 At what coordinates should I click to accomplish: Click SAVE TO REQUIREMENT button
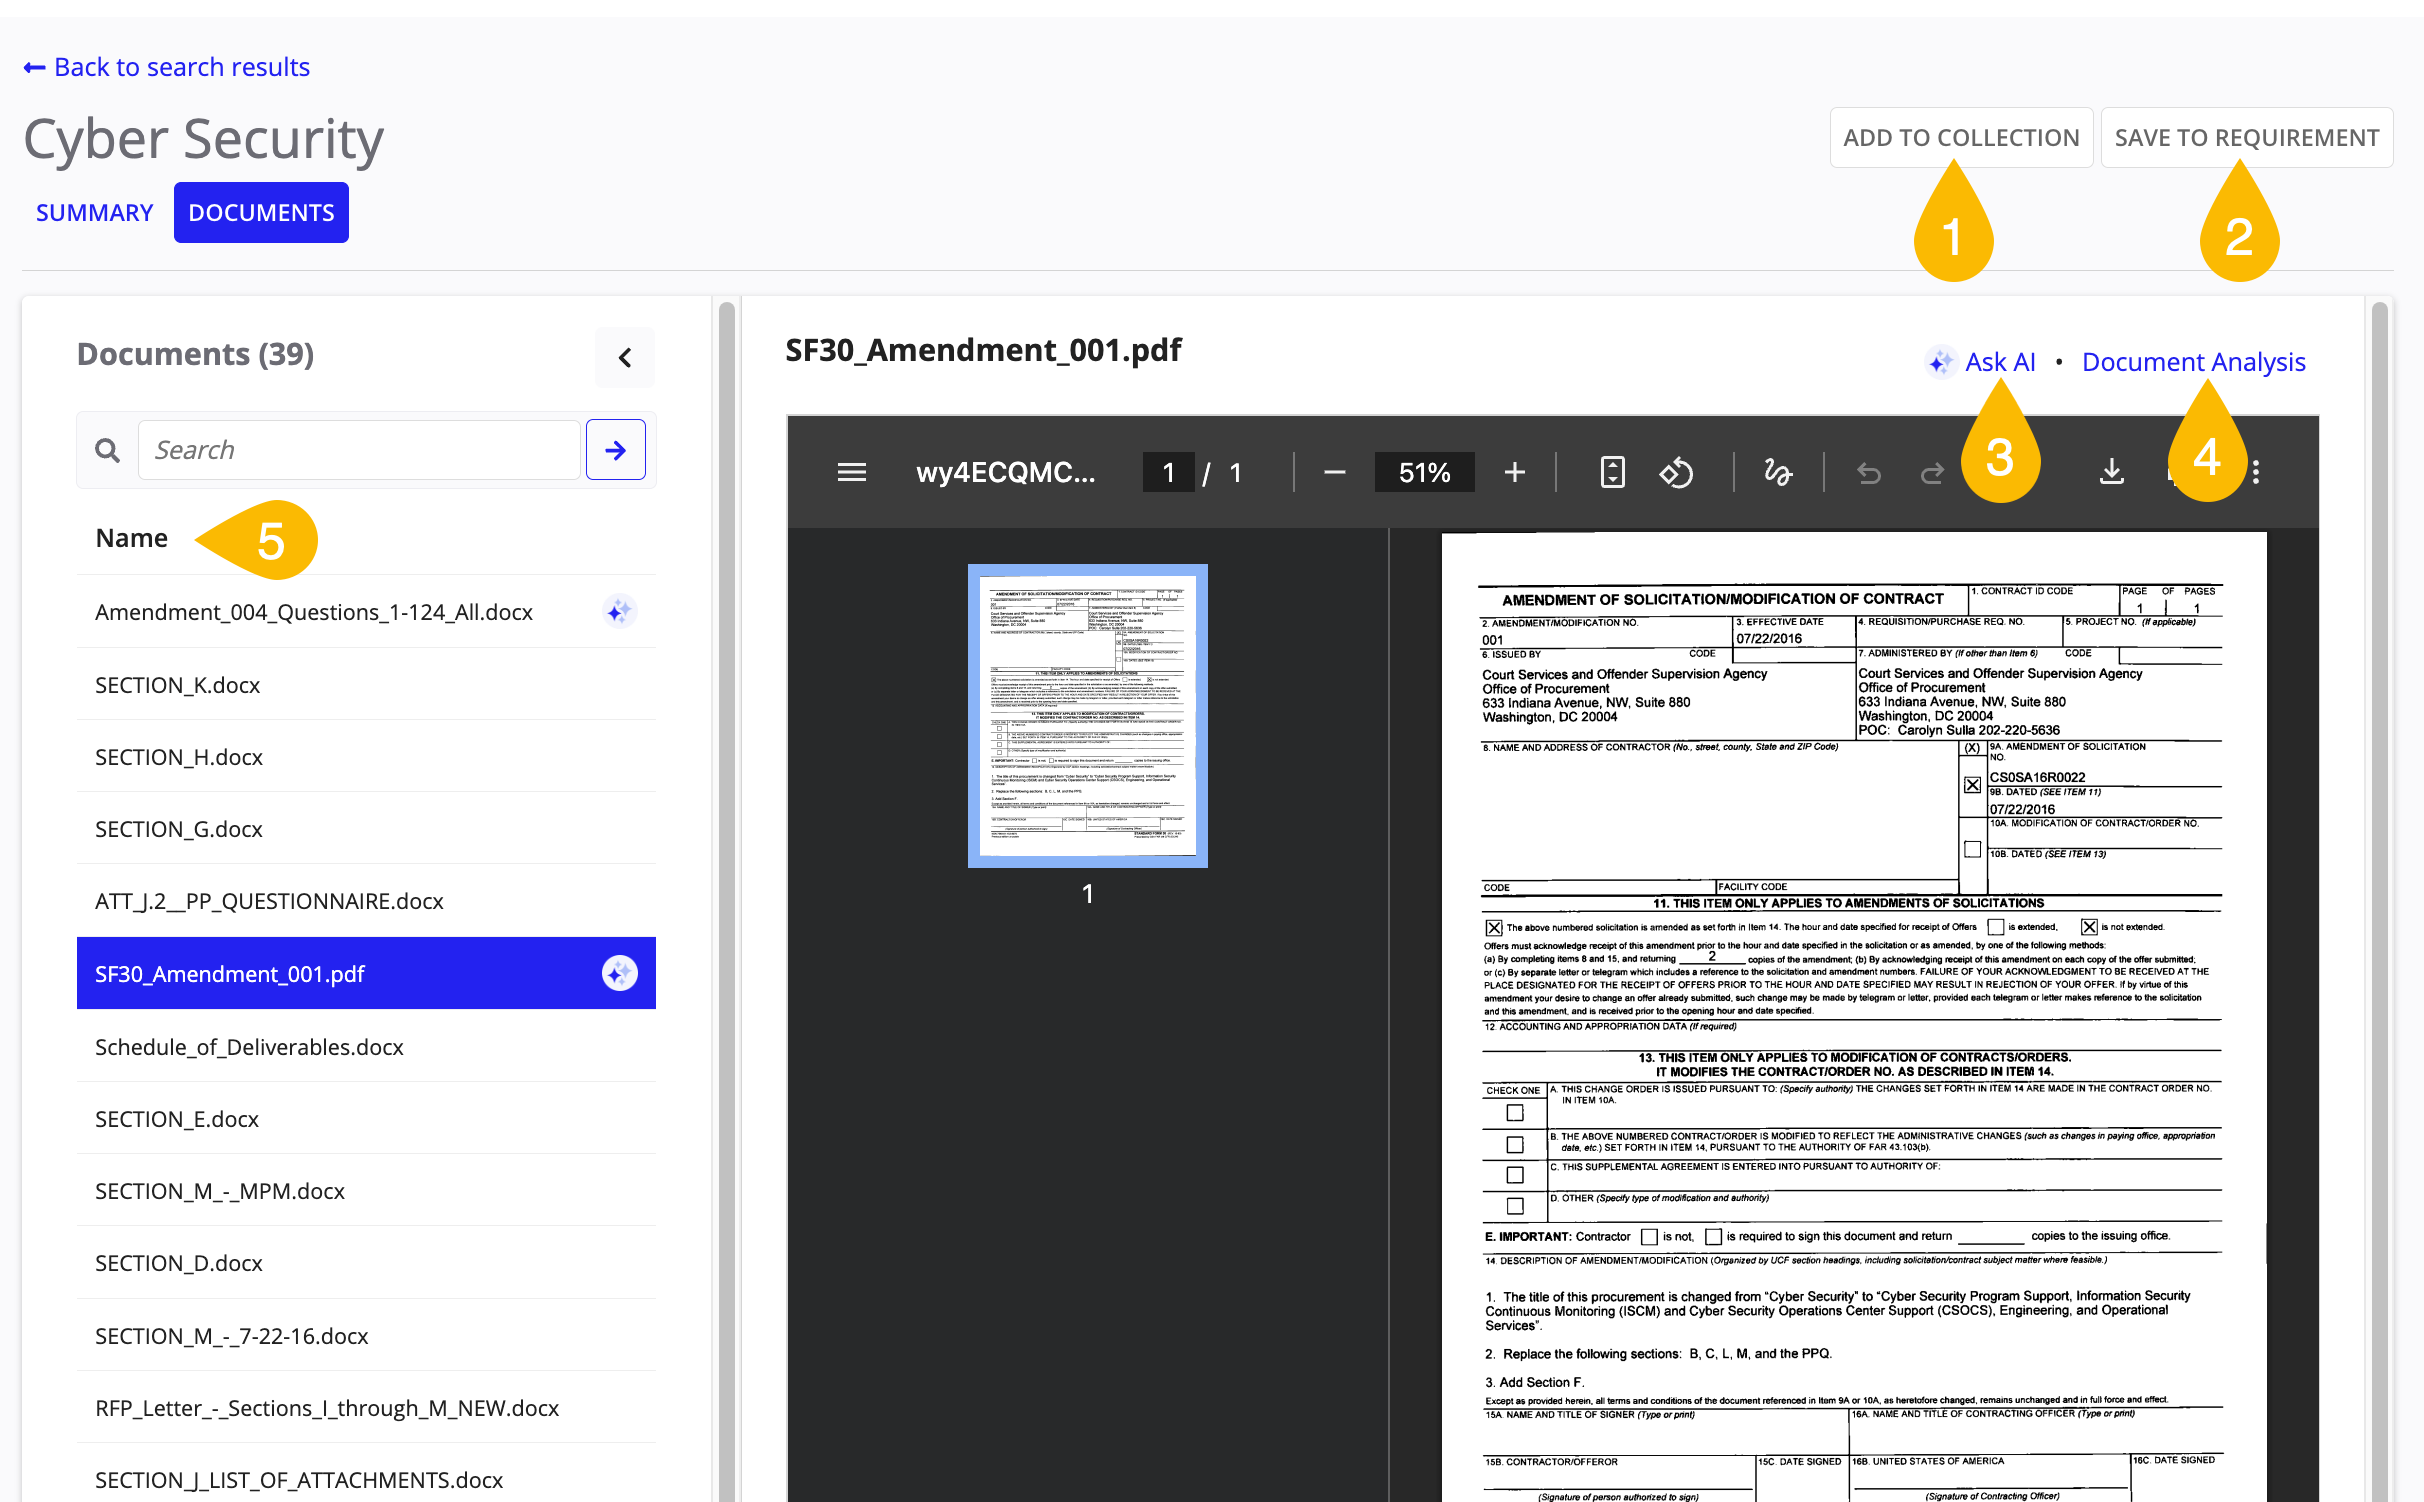click(x=2246, y=138)
